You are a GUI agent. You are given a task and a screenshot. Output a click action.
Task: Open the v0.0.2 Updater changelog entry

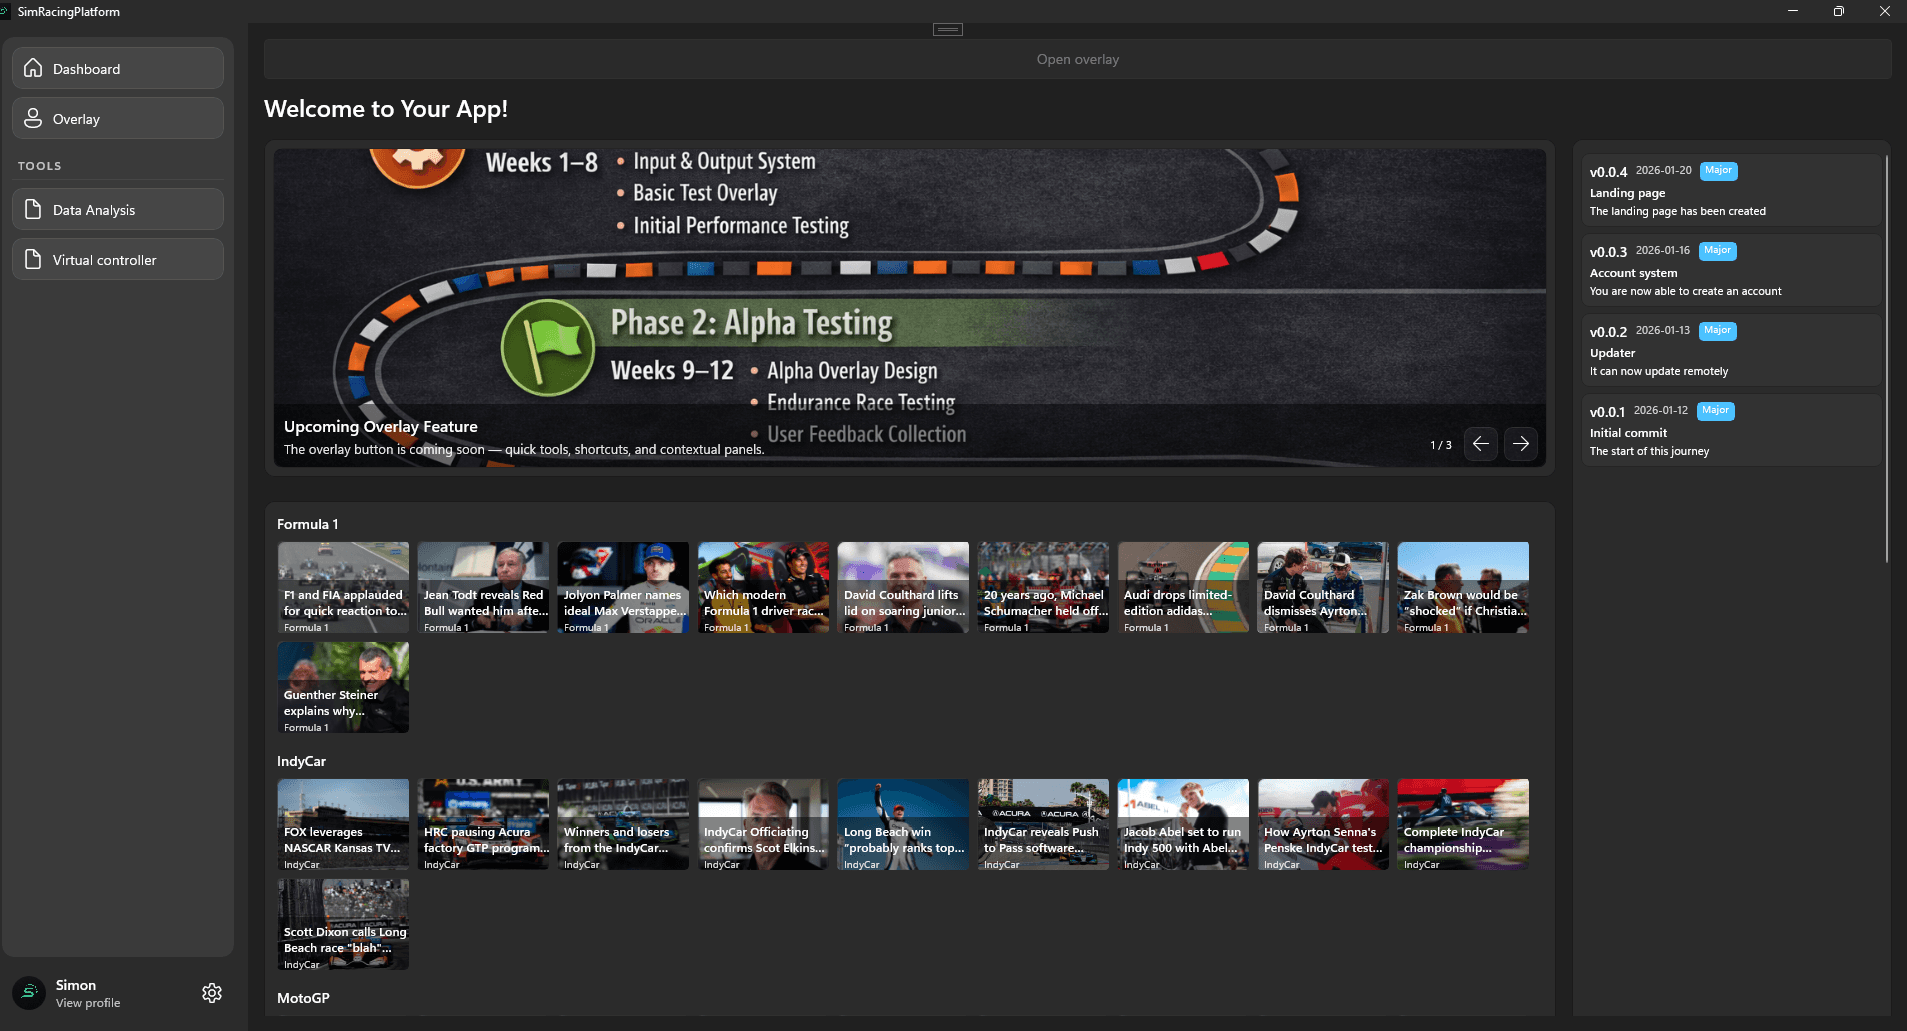coord(1731,350)
